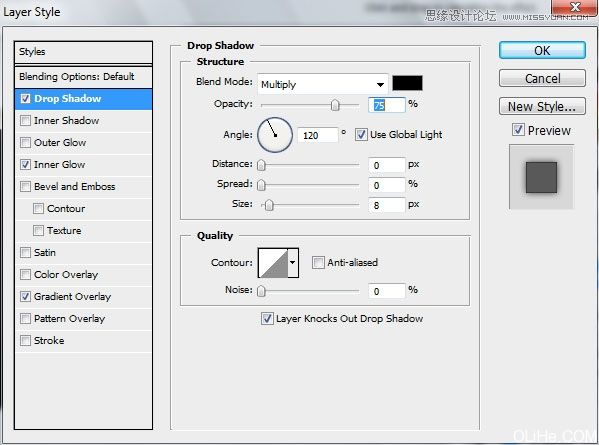Viewport: 599px width, 445px height.
Task: Click the New Style... button
Action: [542, 106]
